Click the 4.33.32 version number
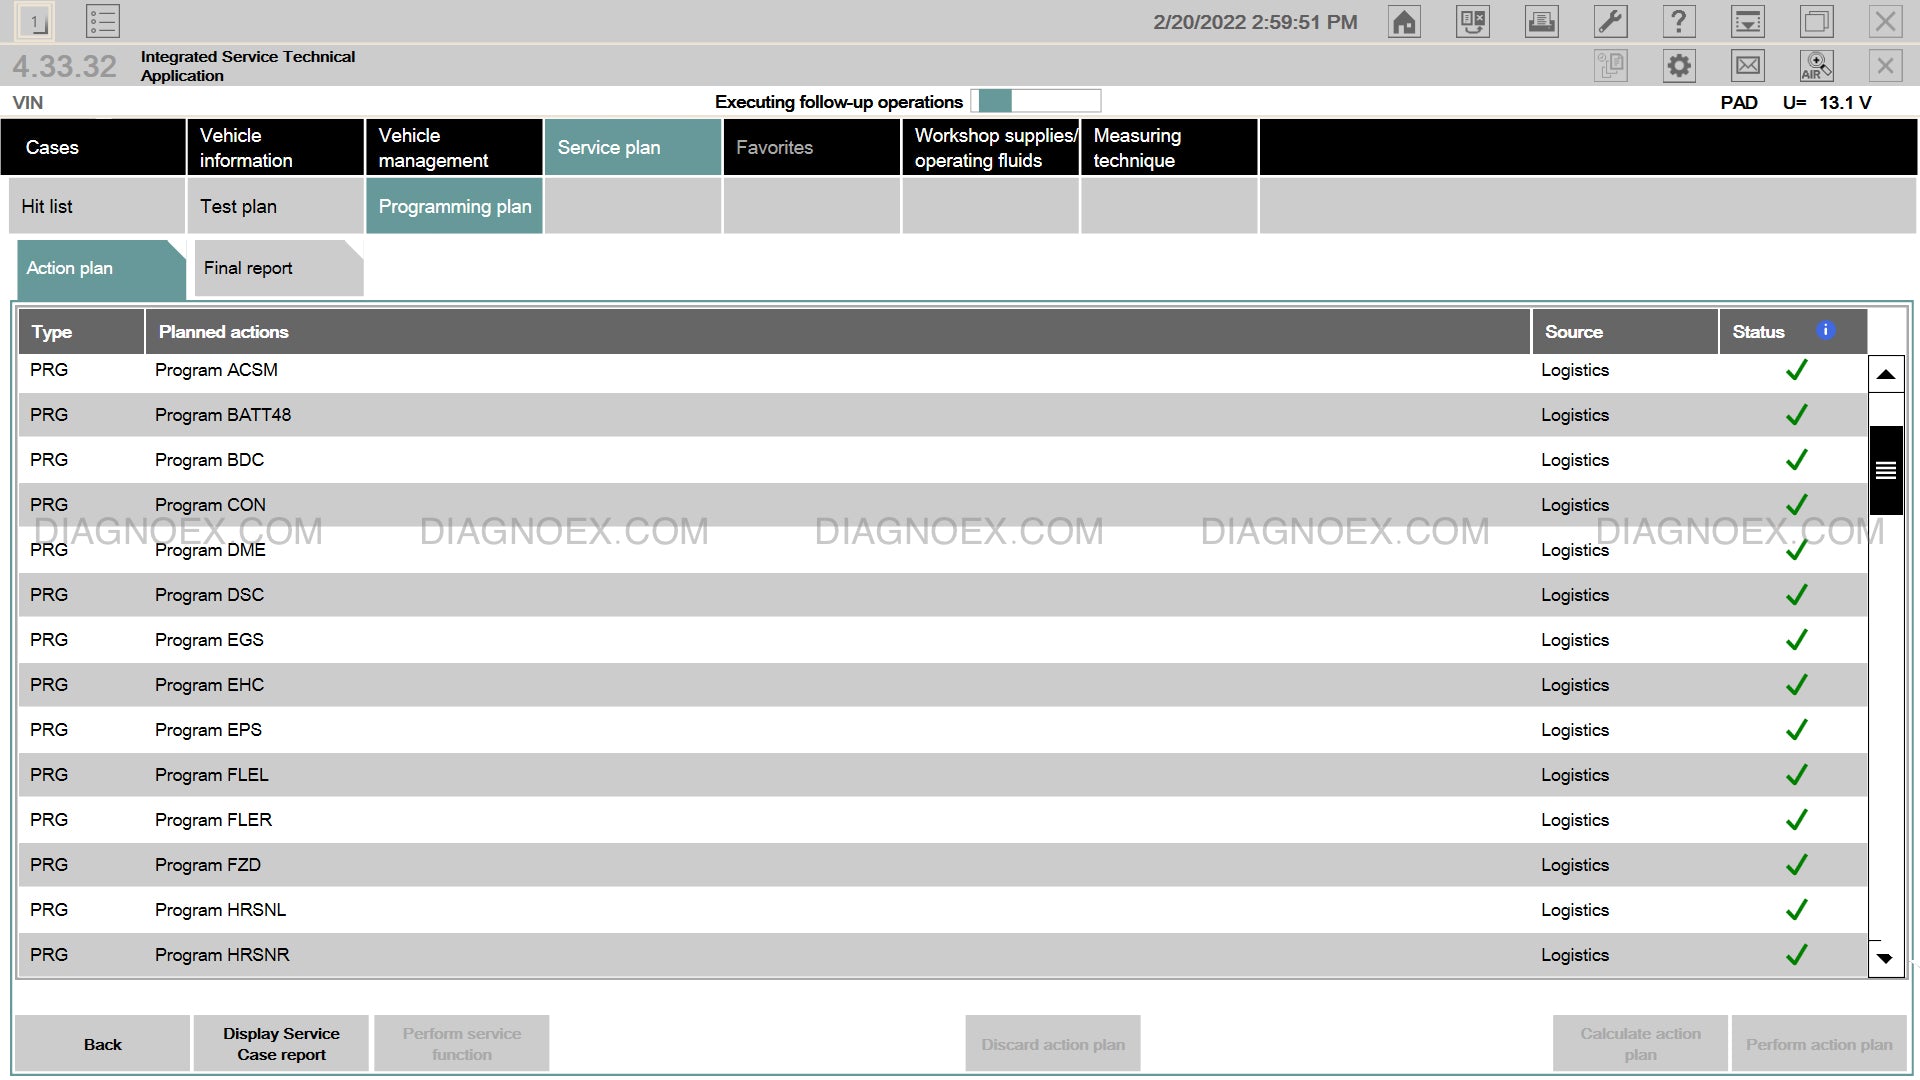 (x=64, y=66)
